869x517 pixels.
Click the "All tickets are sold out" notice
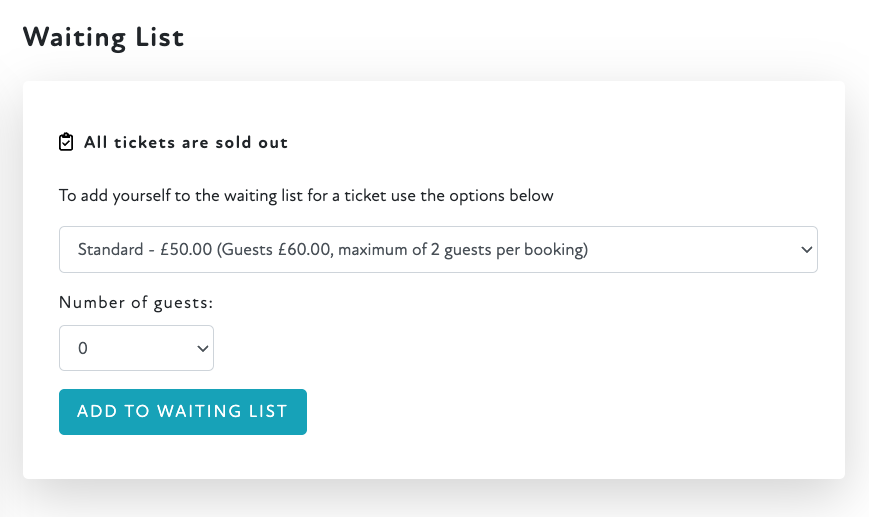point(185,142)
